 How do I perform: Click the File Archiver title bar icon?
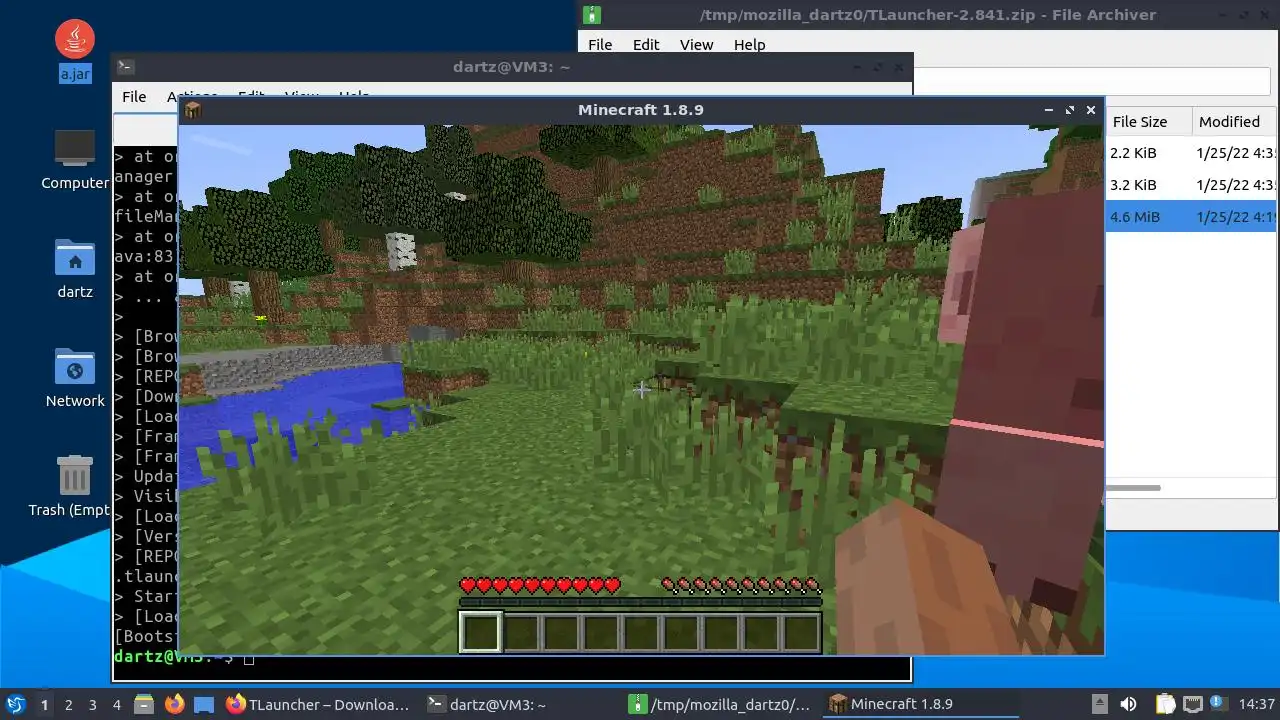(592, 15)
